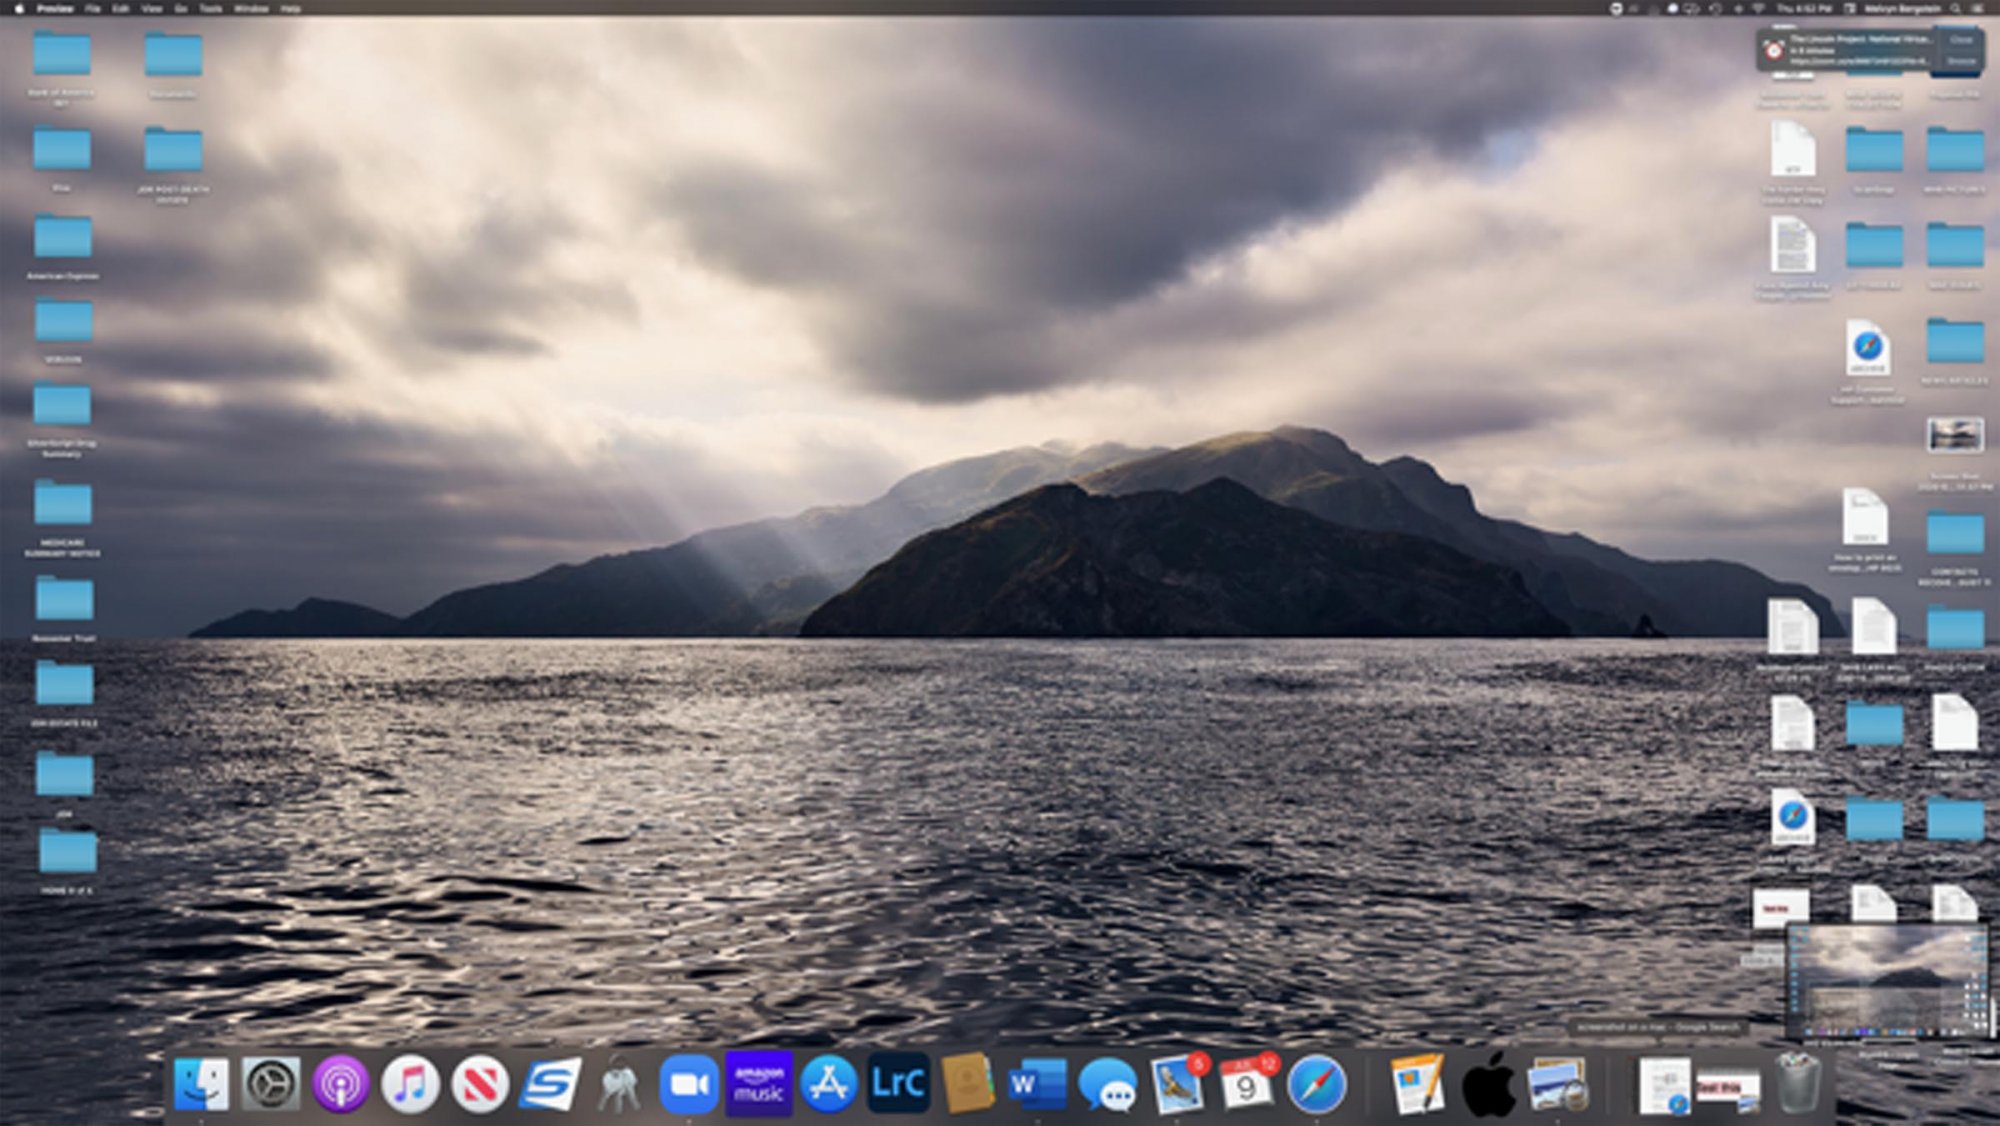Open Messages from the Dock
Image resolution: width=2000 pixels, height=1126 pixels.
click(1107, 1084)
